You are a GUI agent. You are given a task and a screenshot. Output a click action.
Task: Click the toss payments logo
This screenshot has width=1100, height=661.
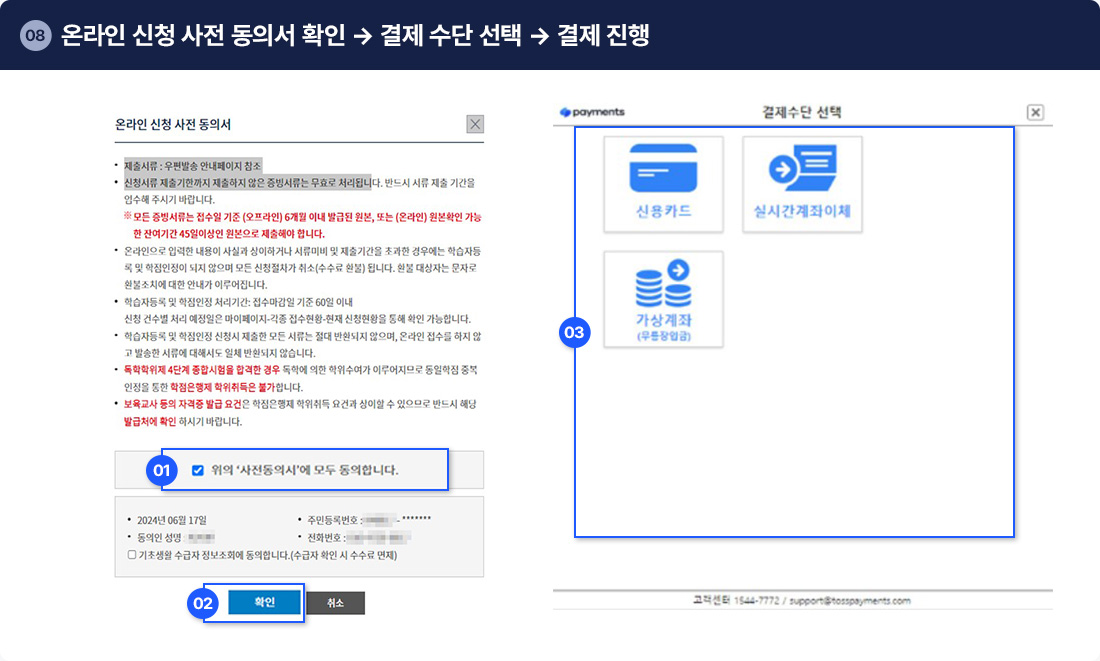tap(592, 112)
